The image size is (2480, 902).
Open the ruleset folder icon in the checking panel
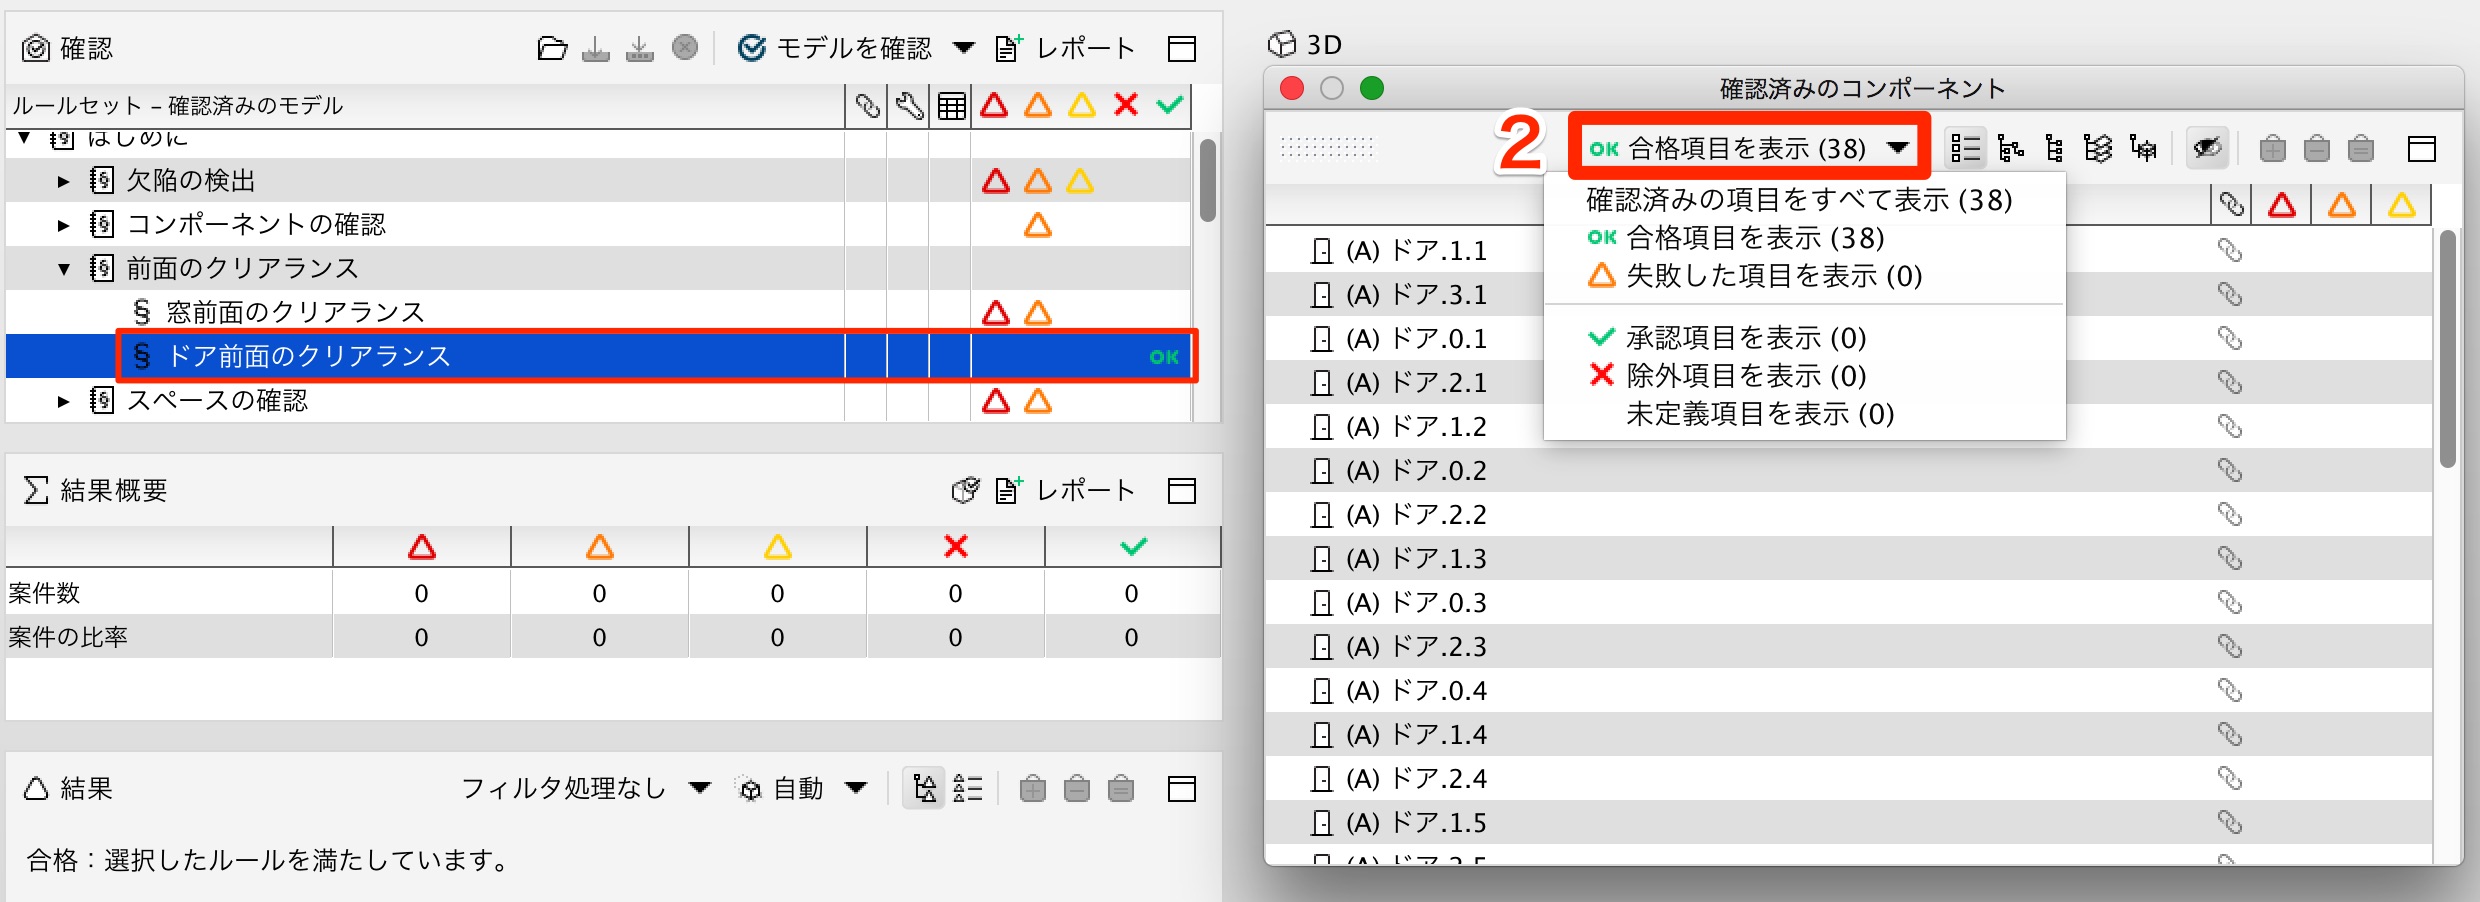(552, 48)
